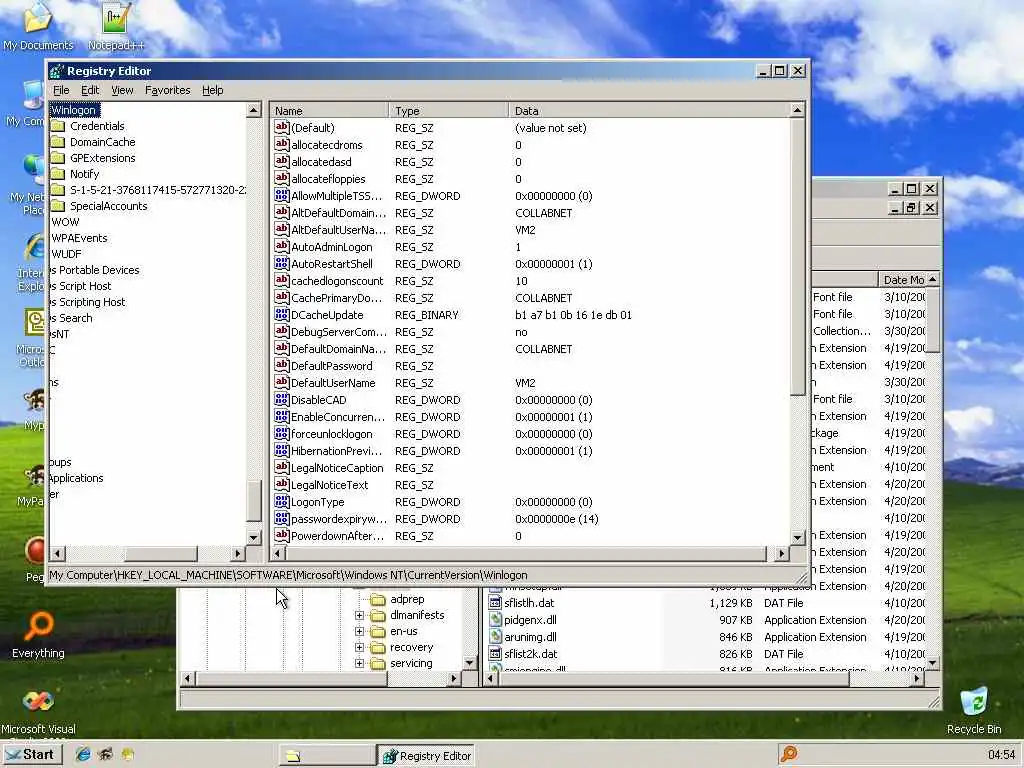
Task: Select the DomainCache folder icon
Action: 58,142
